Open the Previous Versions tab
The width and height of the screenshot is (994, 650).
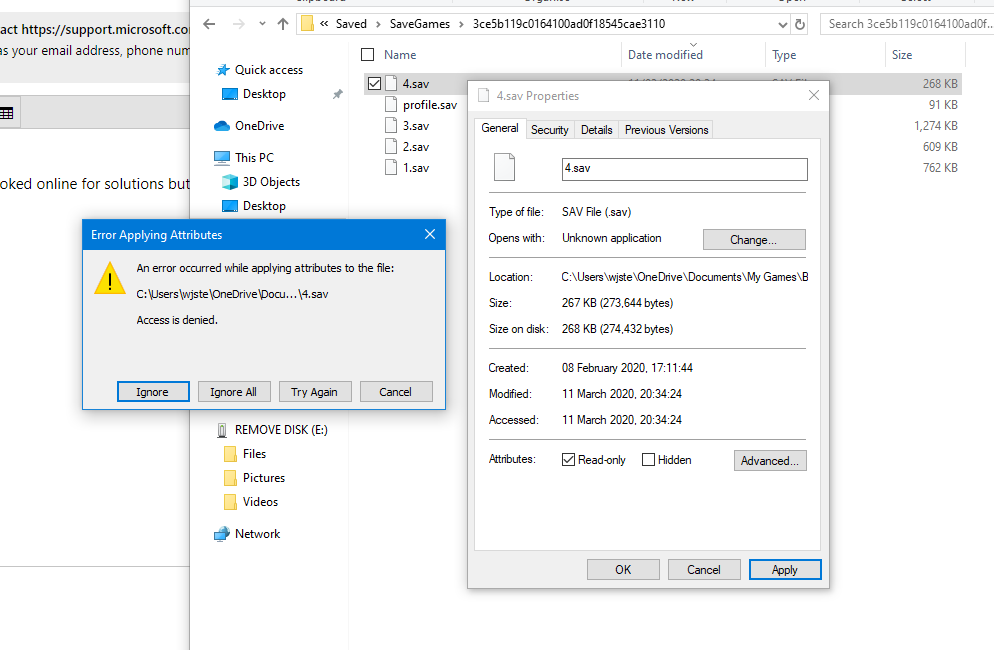coord(666,130)
